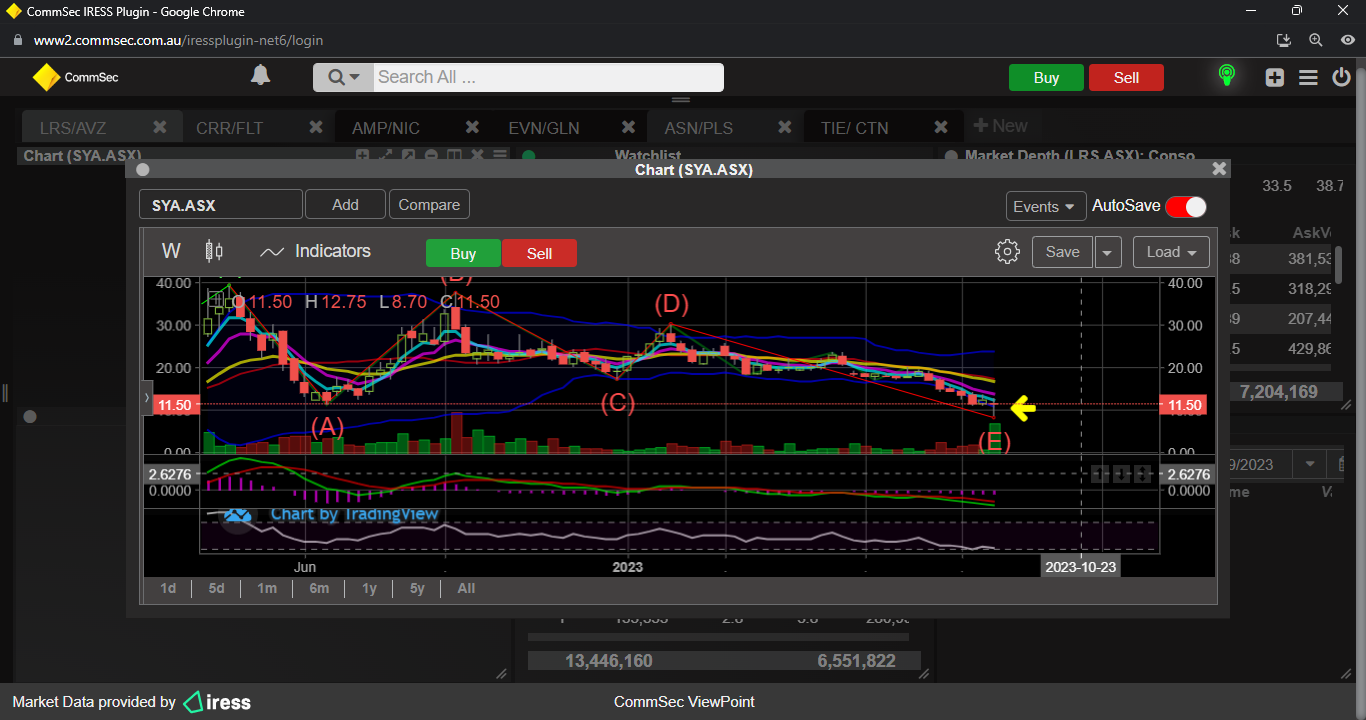Screen dimensions: 1366x720
Task: Click the workspace collapse handle below search bar
Action: coord(682,100)
